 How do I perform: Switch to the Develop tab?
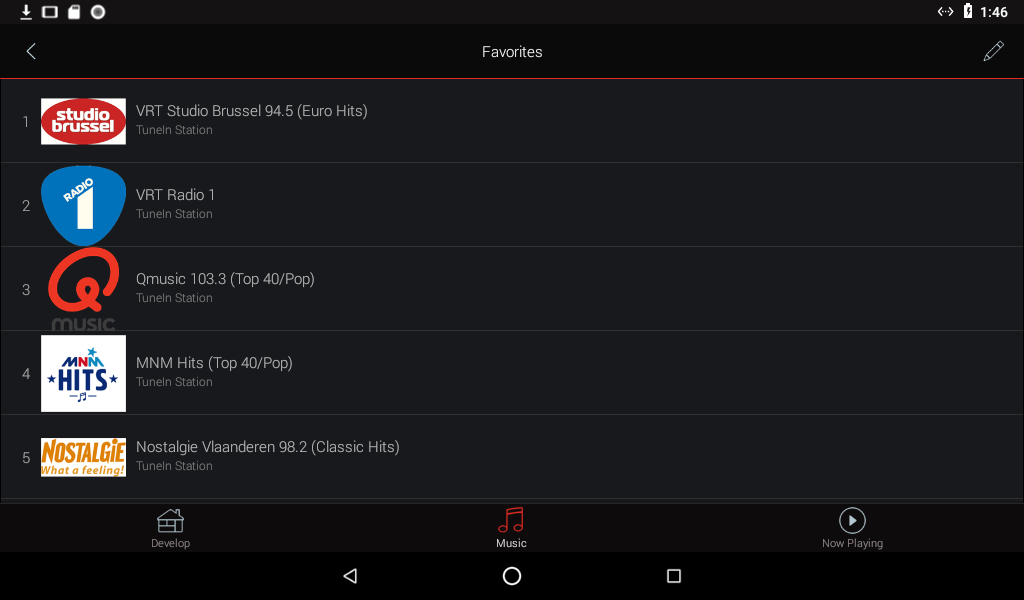click(x=170, y=528)
